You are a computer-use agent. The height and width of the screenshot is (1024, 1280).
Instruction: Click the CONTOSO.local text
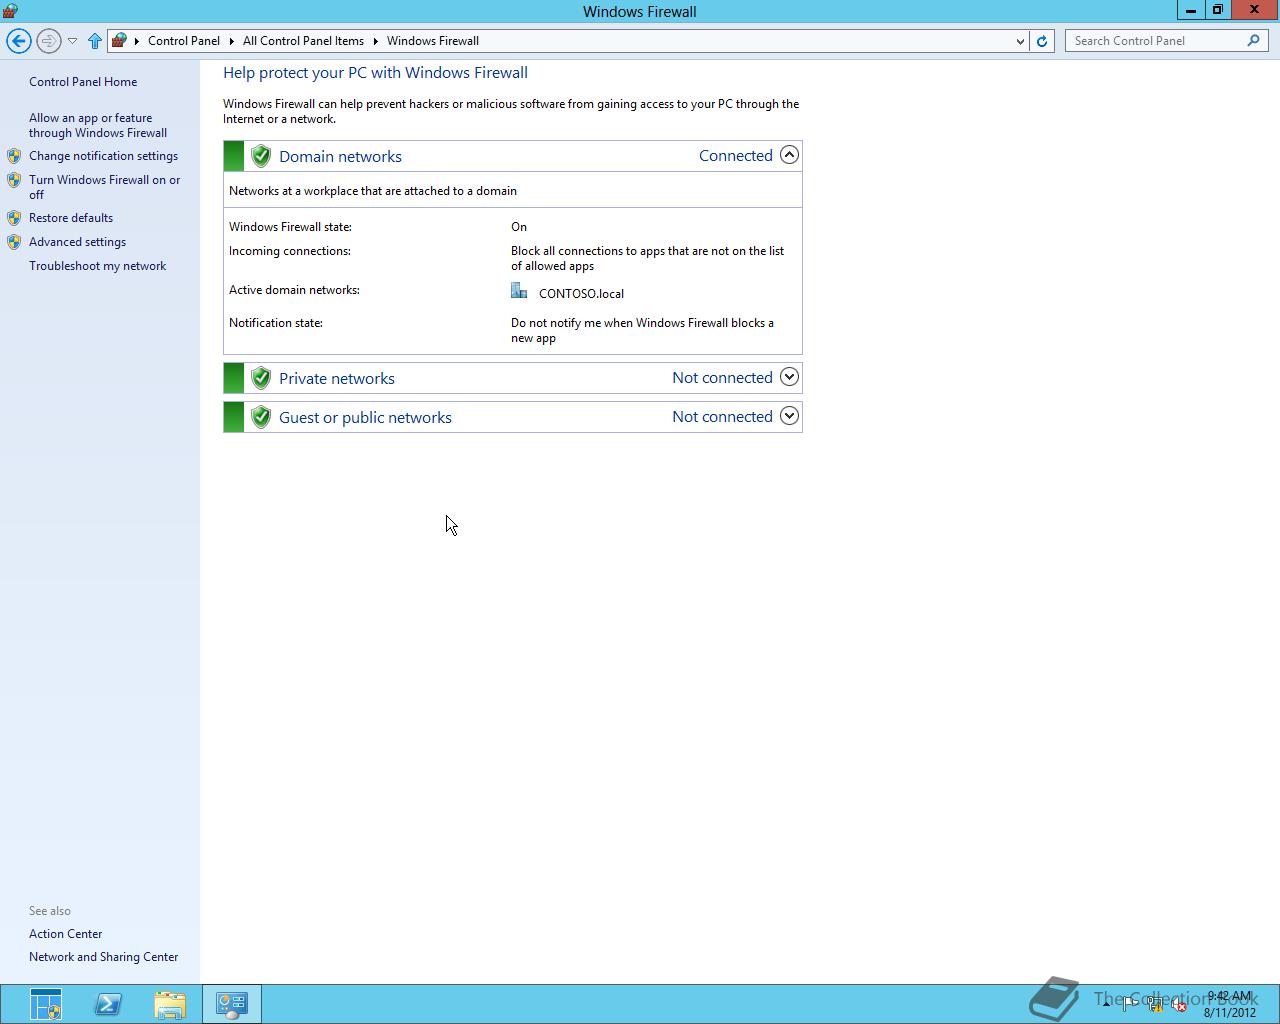click(x=581, y=294)
